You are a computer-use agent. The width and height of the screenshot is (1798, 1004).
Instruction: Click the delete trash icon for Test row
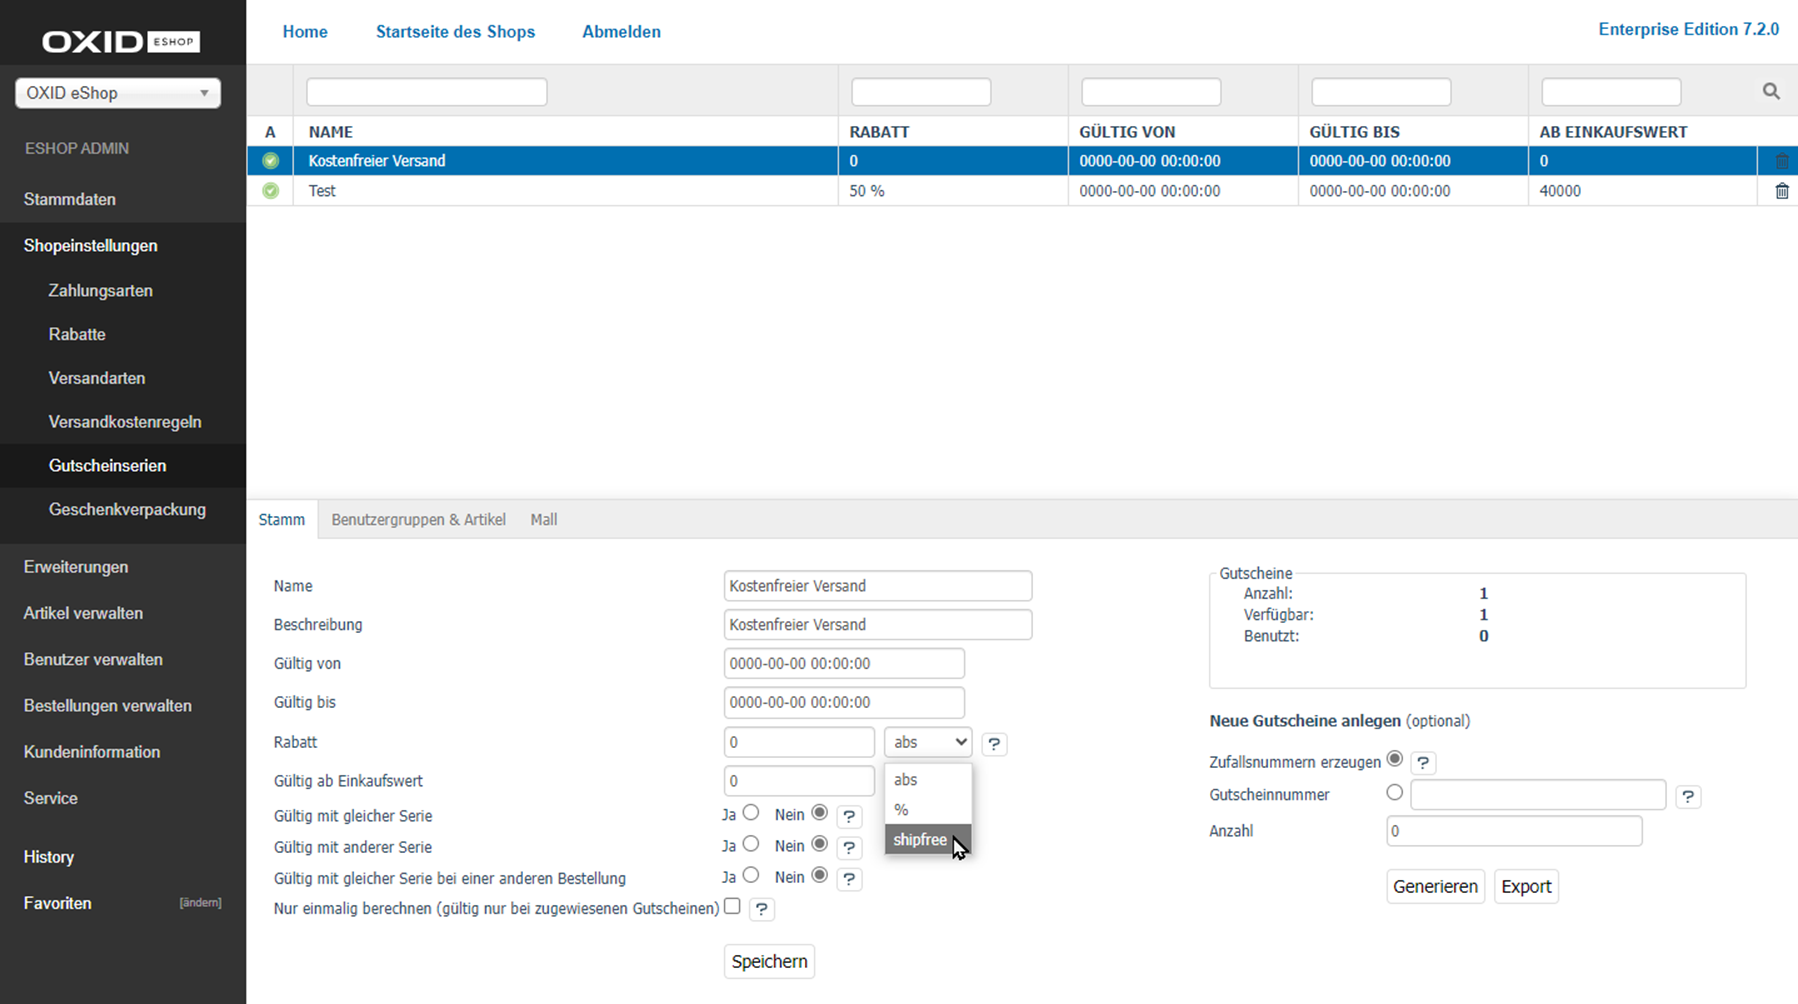[1781, 191]
